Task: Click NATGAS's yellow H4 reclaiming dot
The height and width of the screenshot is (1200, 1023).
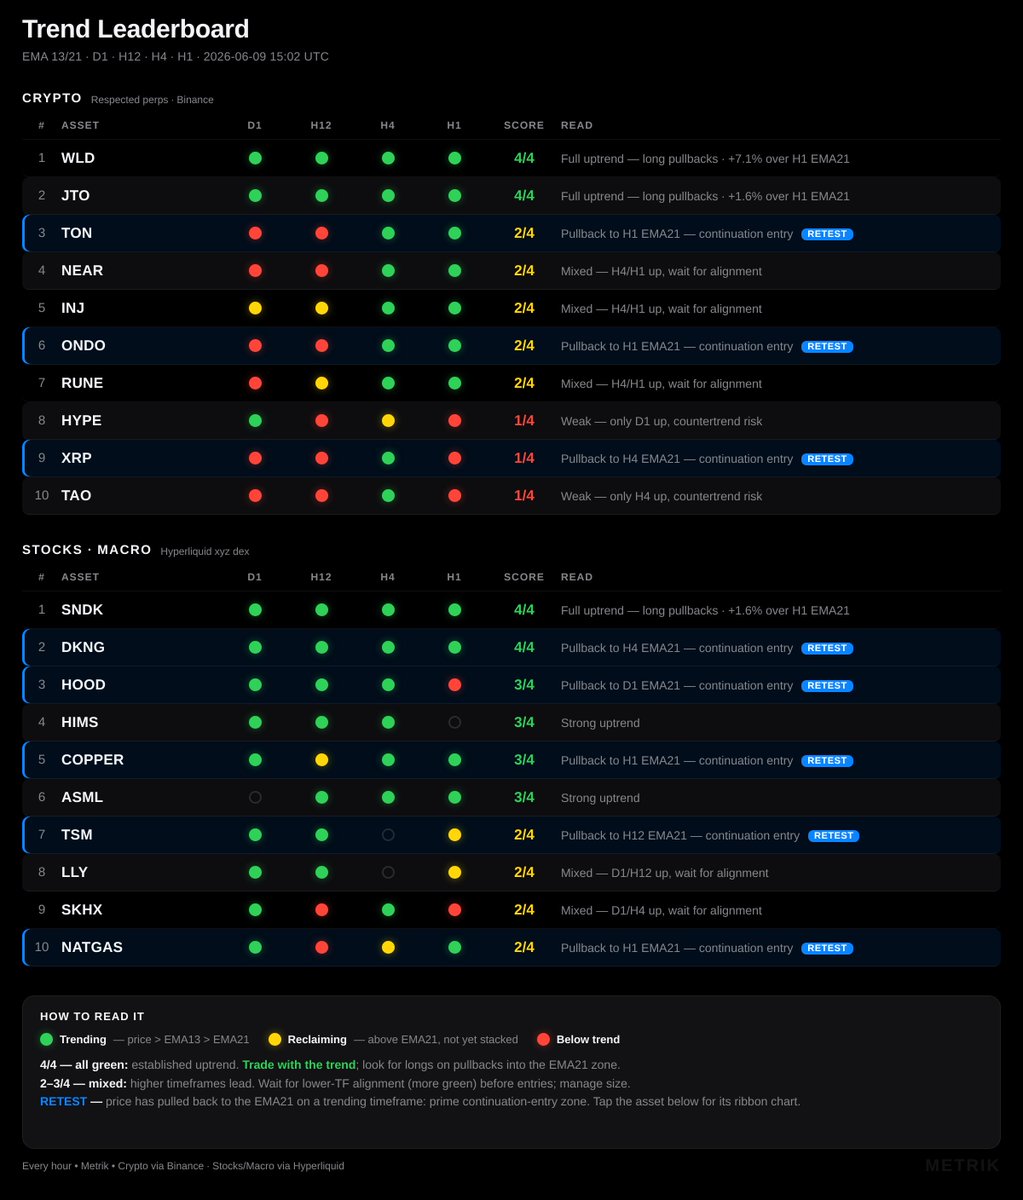Action: 388,947
